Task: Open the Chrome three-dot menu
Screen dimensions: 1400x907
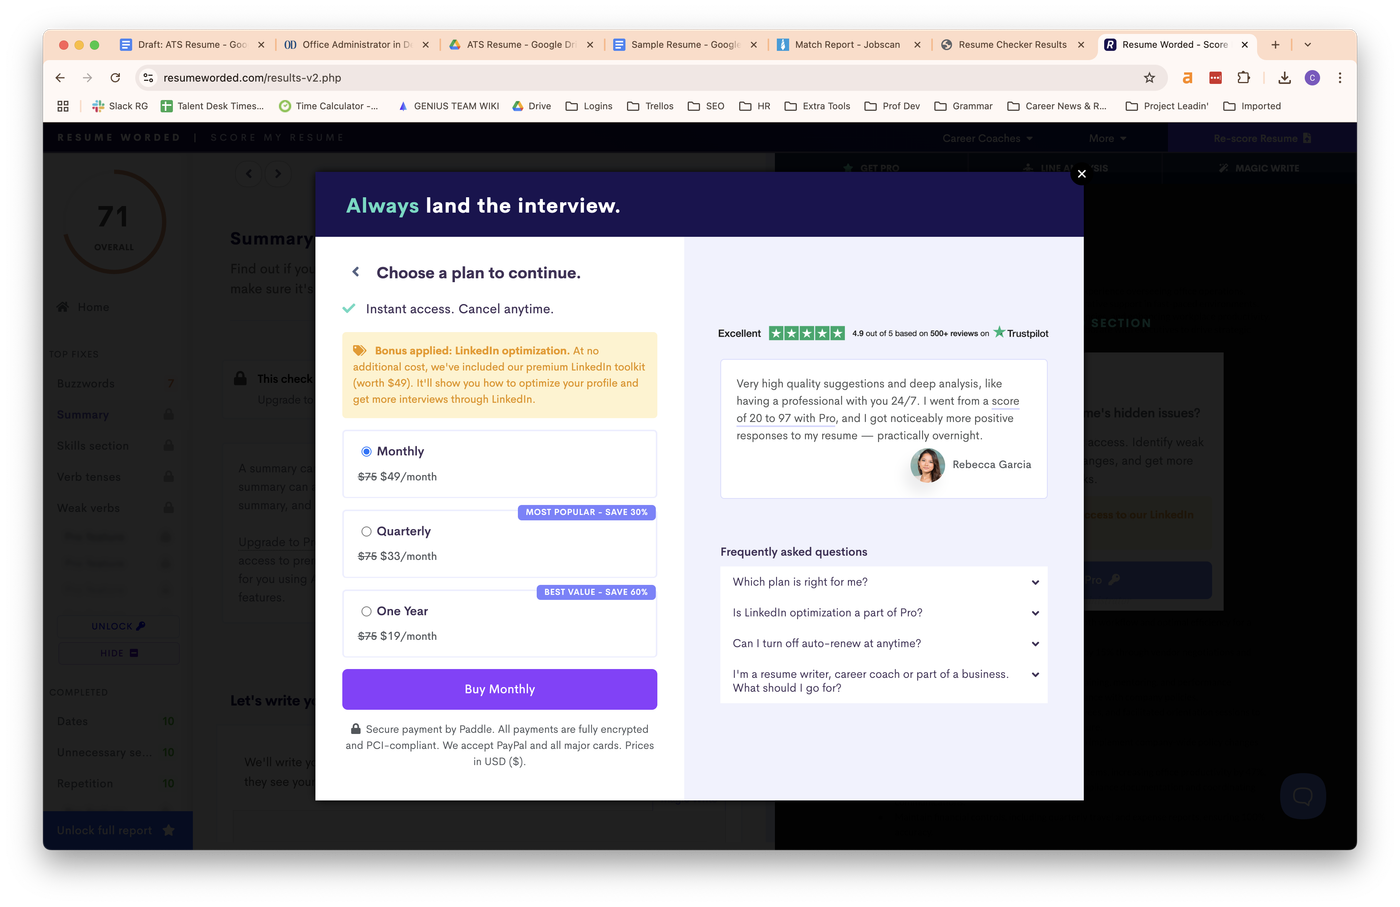Action: click(x=1340, y=78)
